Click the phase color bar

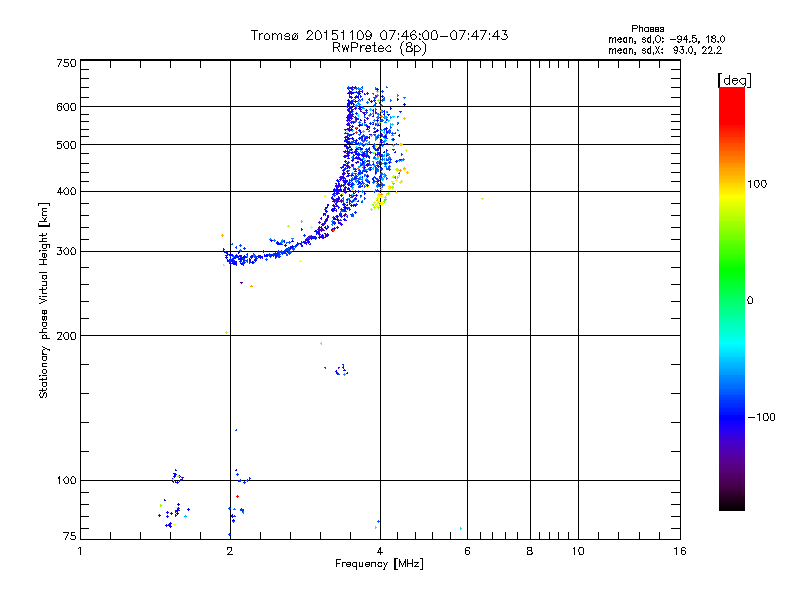pyautogui.click(x=732, y=298)
